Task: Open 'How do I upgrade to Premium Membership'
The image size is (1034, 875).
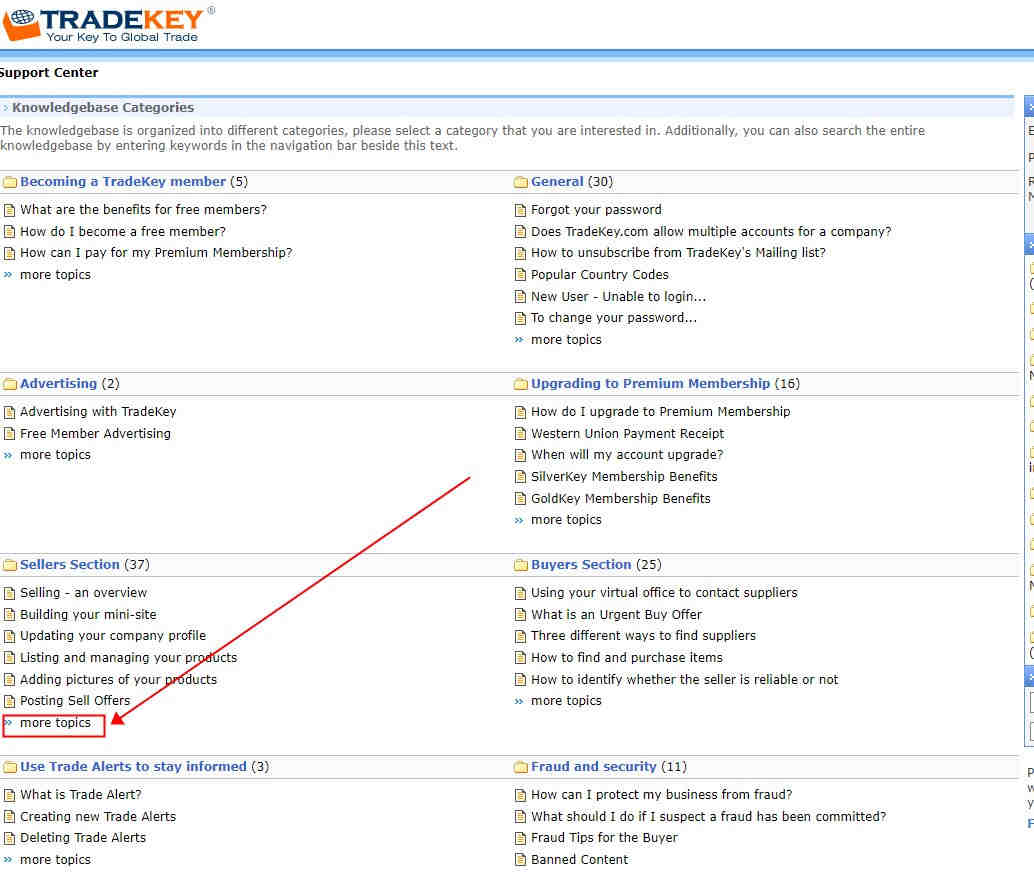Action: tap(660, 412)
